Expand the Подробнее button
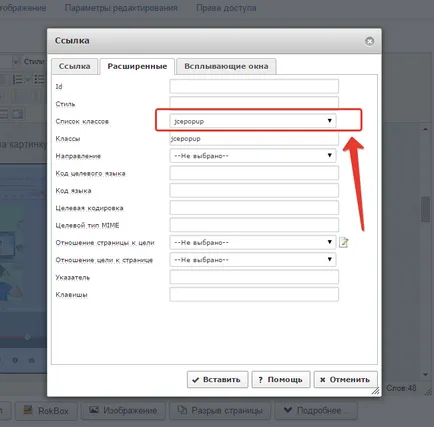 [x=315, y=410]
